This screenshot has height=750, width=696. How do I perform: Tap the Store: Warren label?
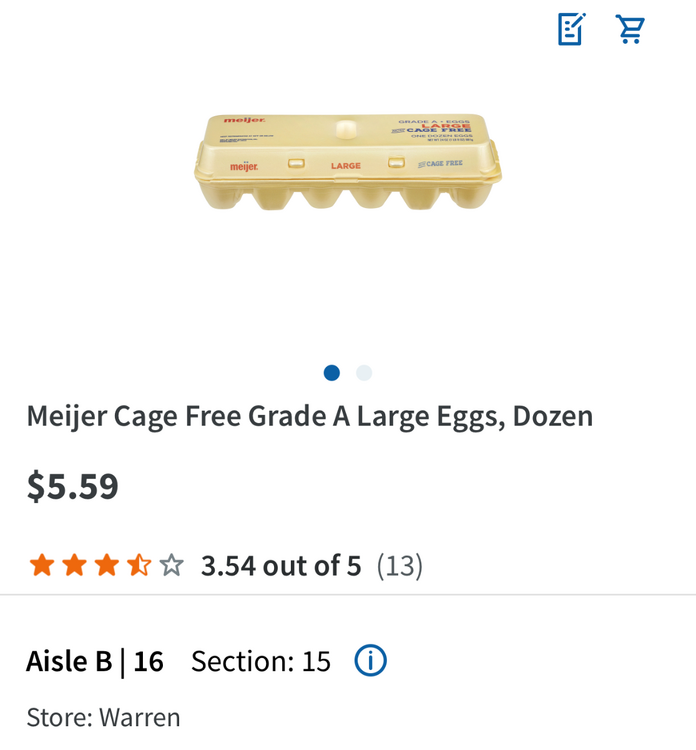click(x=103, y=717)
